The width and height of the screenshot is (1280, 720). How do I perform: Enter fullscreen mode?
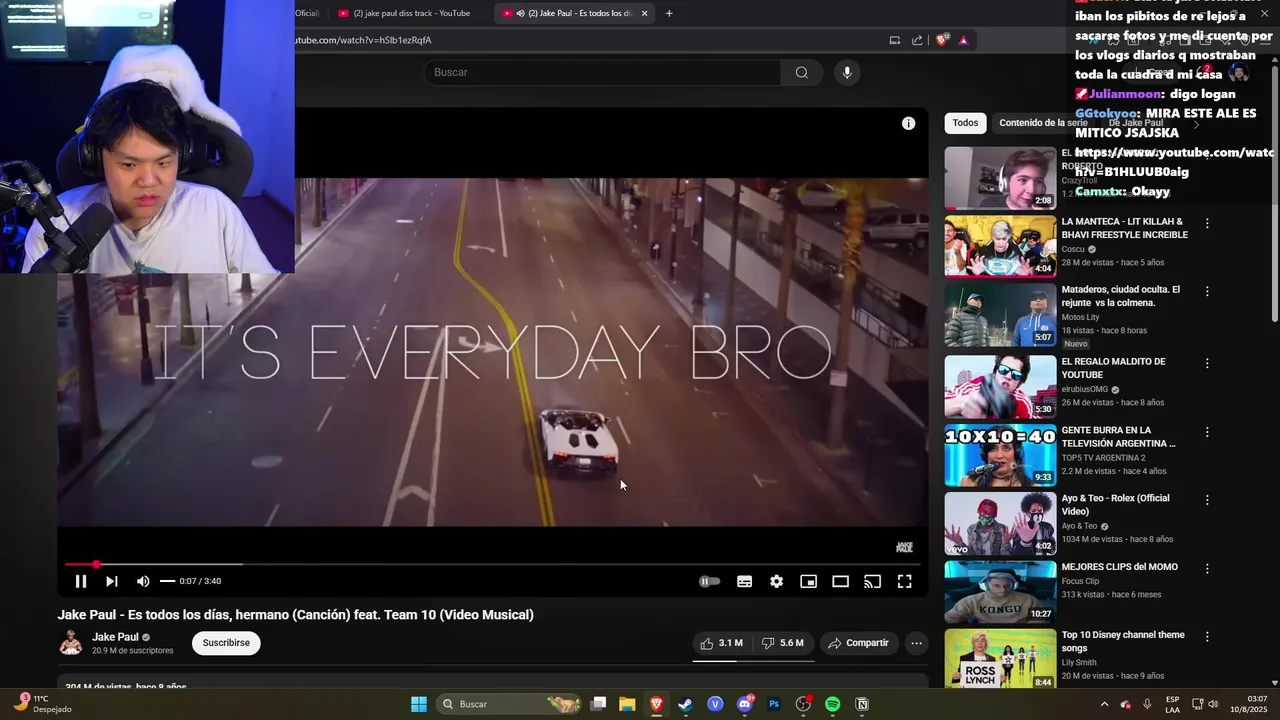click(x=904, y=581)
